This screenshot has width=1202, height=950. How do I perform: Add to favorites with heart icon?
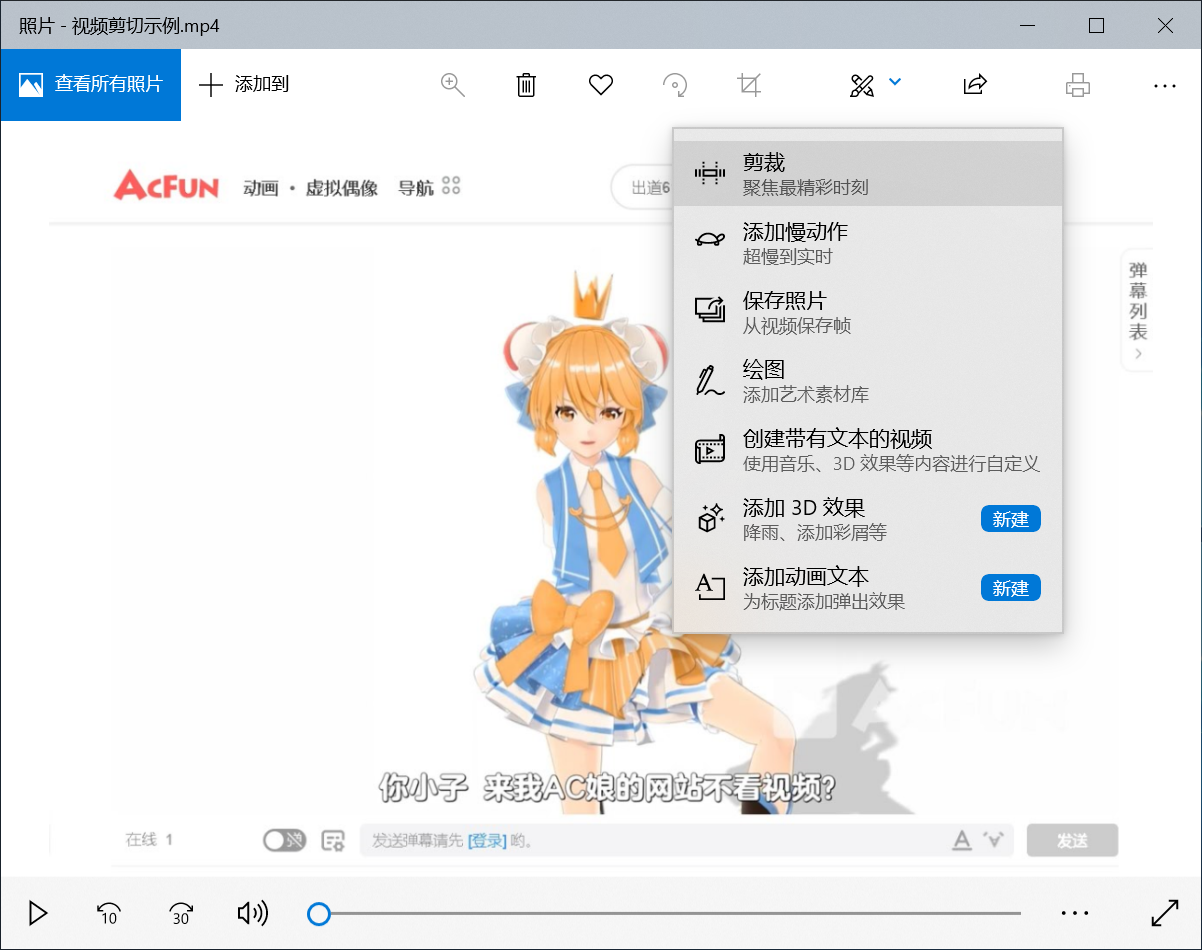[x=600, y=85]
